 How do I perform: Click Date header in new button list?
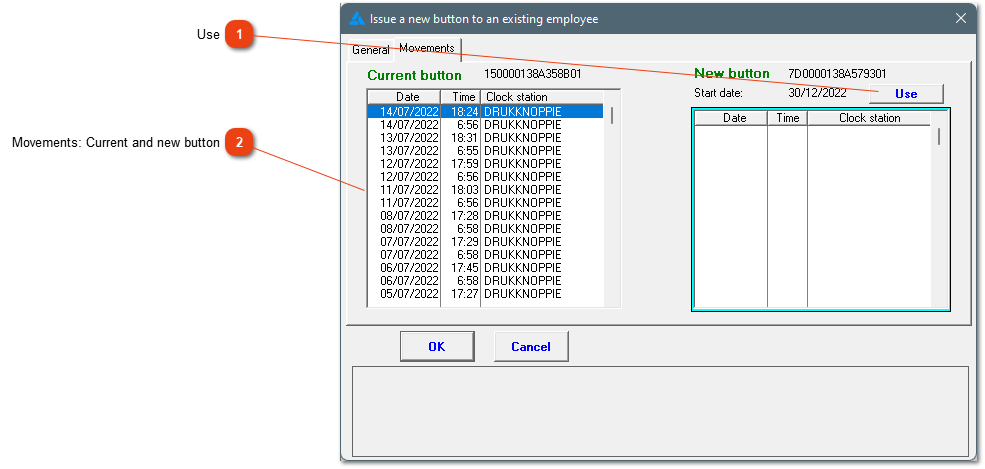point(731,118)
